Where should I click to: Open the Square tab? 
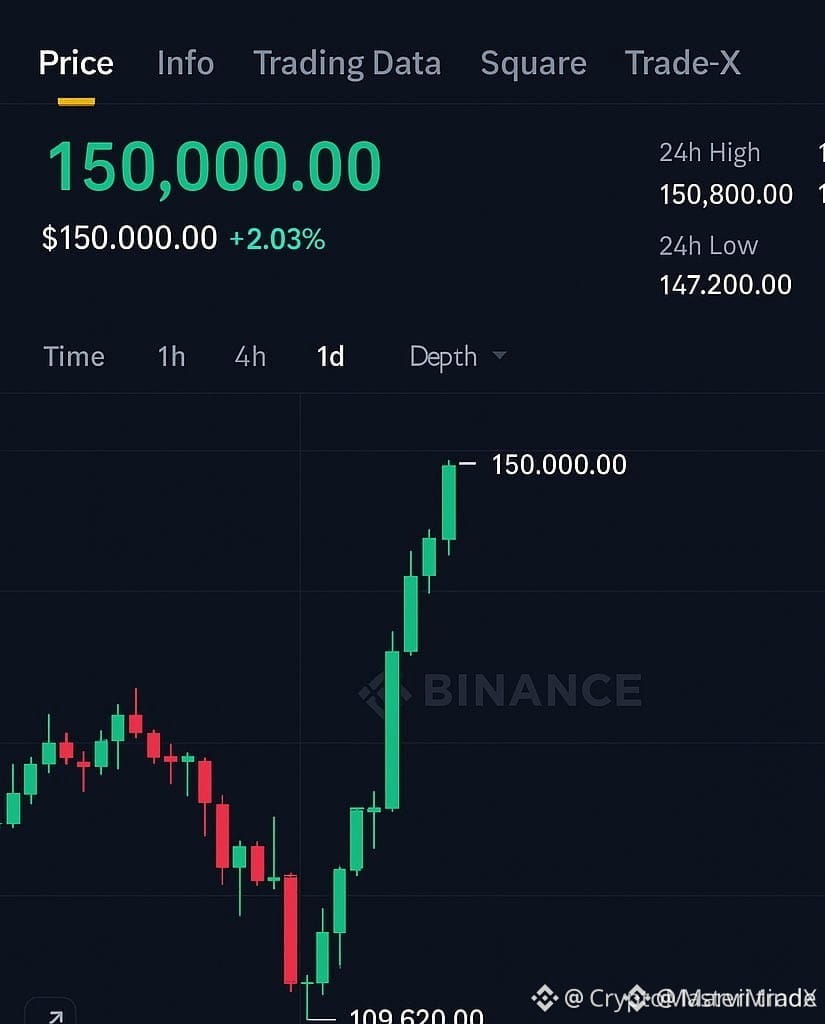[x=533, y=64]
